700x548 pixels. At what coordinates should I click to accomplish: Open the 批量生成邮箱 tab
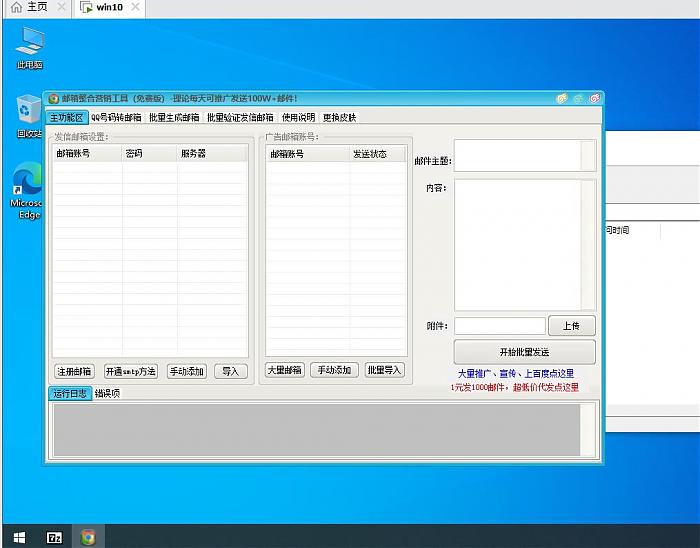(x=174, y=117)
